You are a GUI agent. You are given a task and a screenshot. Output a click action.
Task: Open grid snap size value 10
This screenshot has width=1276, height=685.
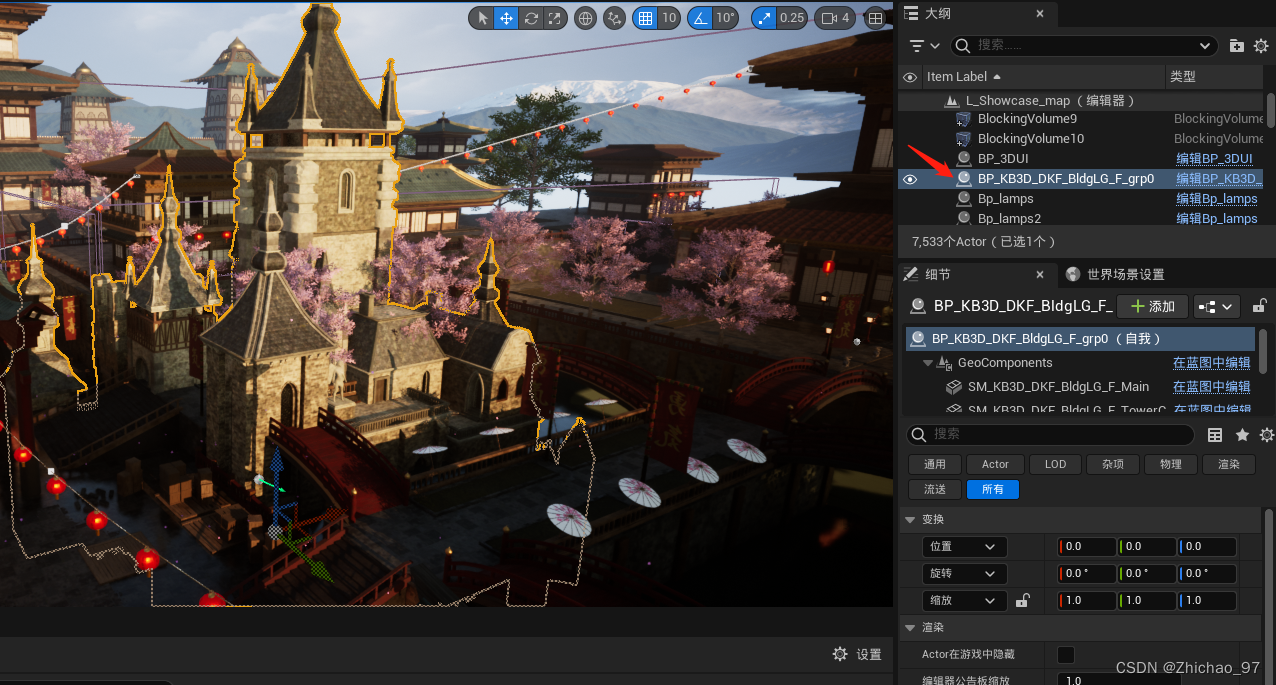669,18
